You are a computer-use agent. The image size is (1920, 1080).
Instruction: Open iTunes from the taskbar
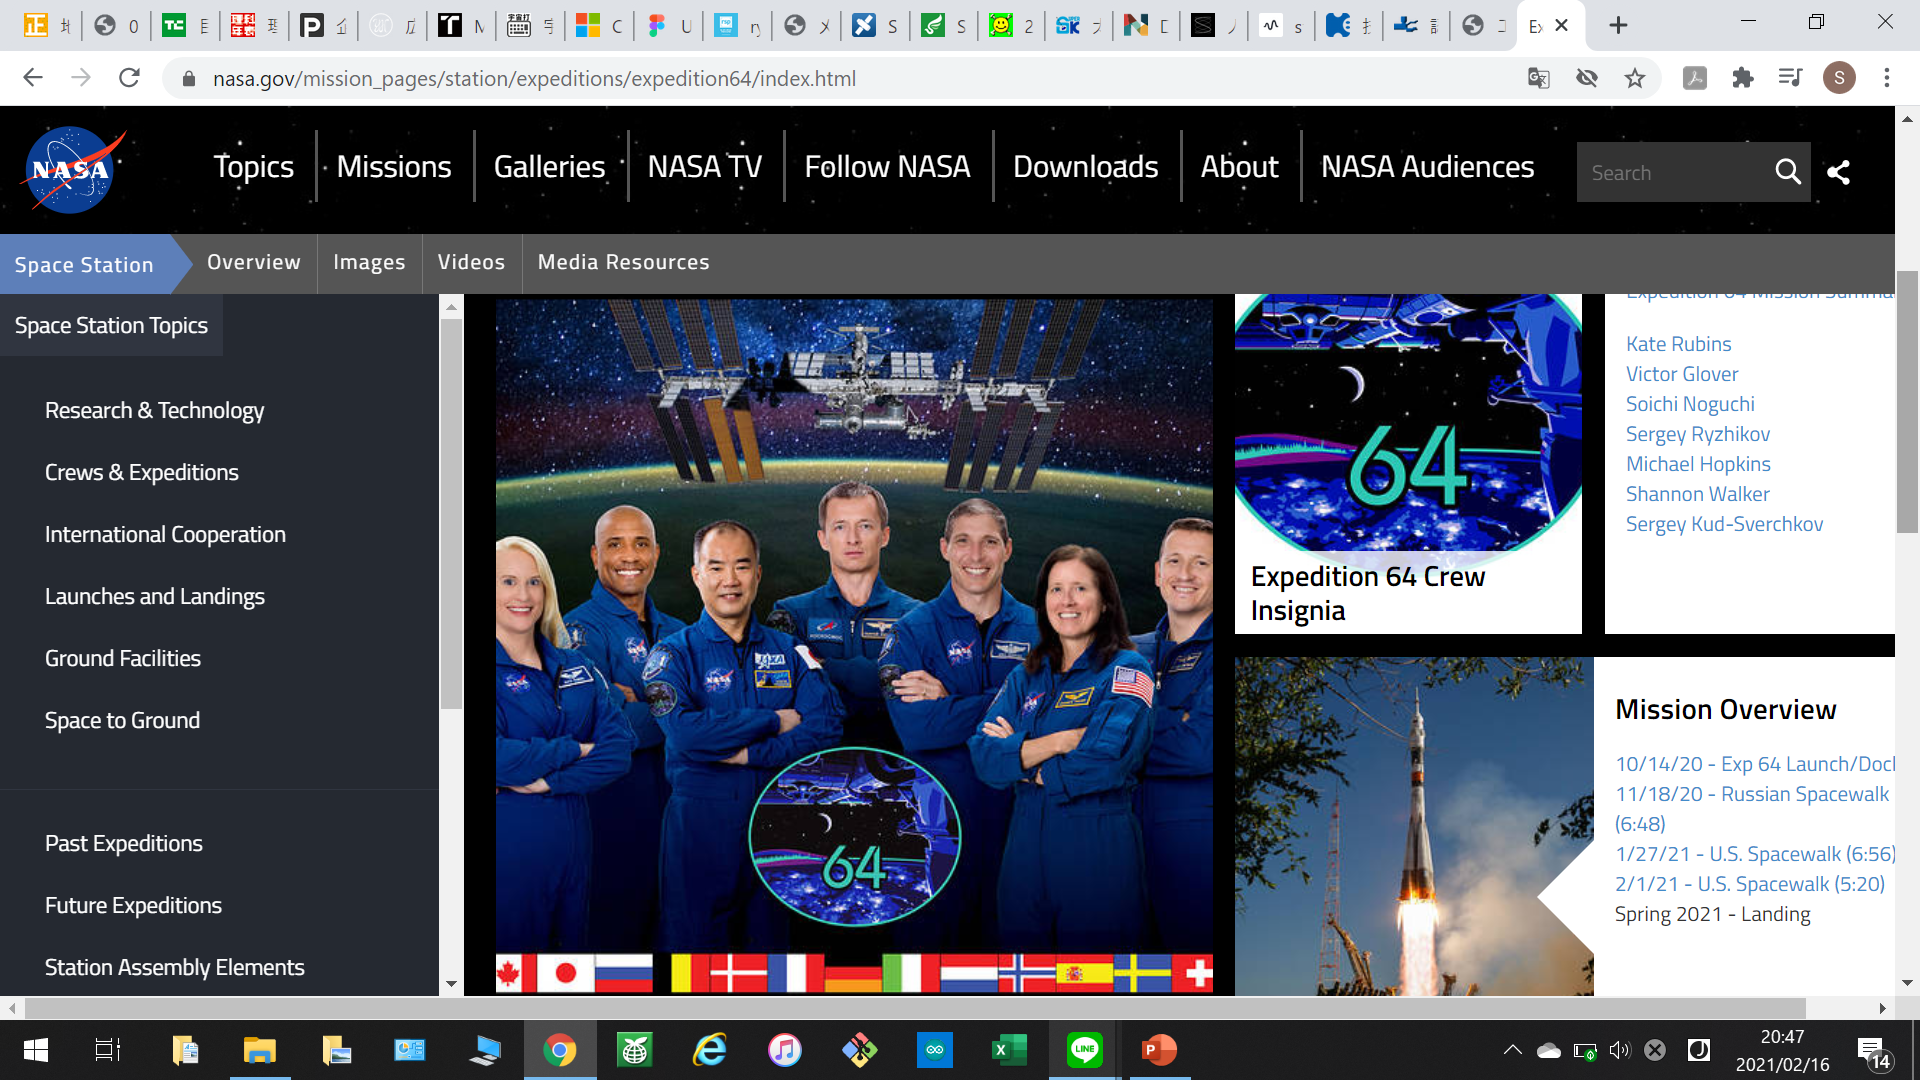[785, 1050]
